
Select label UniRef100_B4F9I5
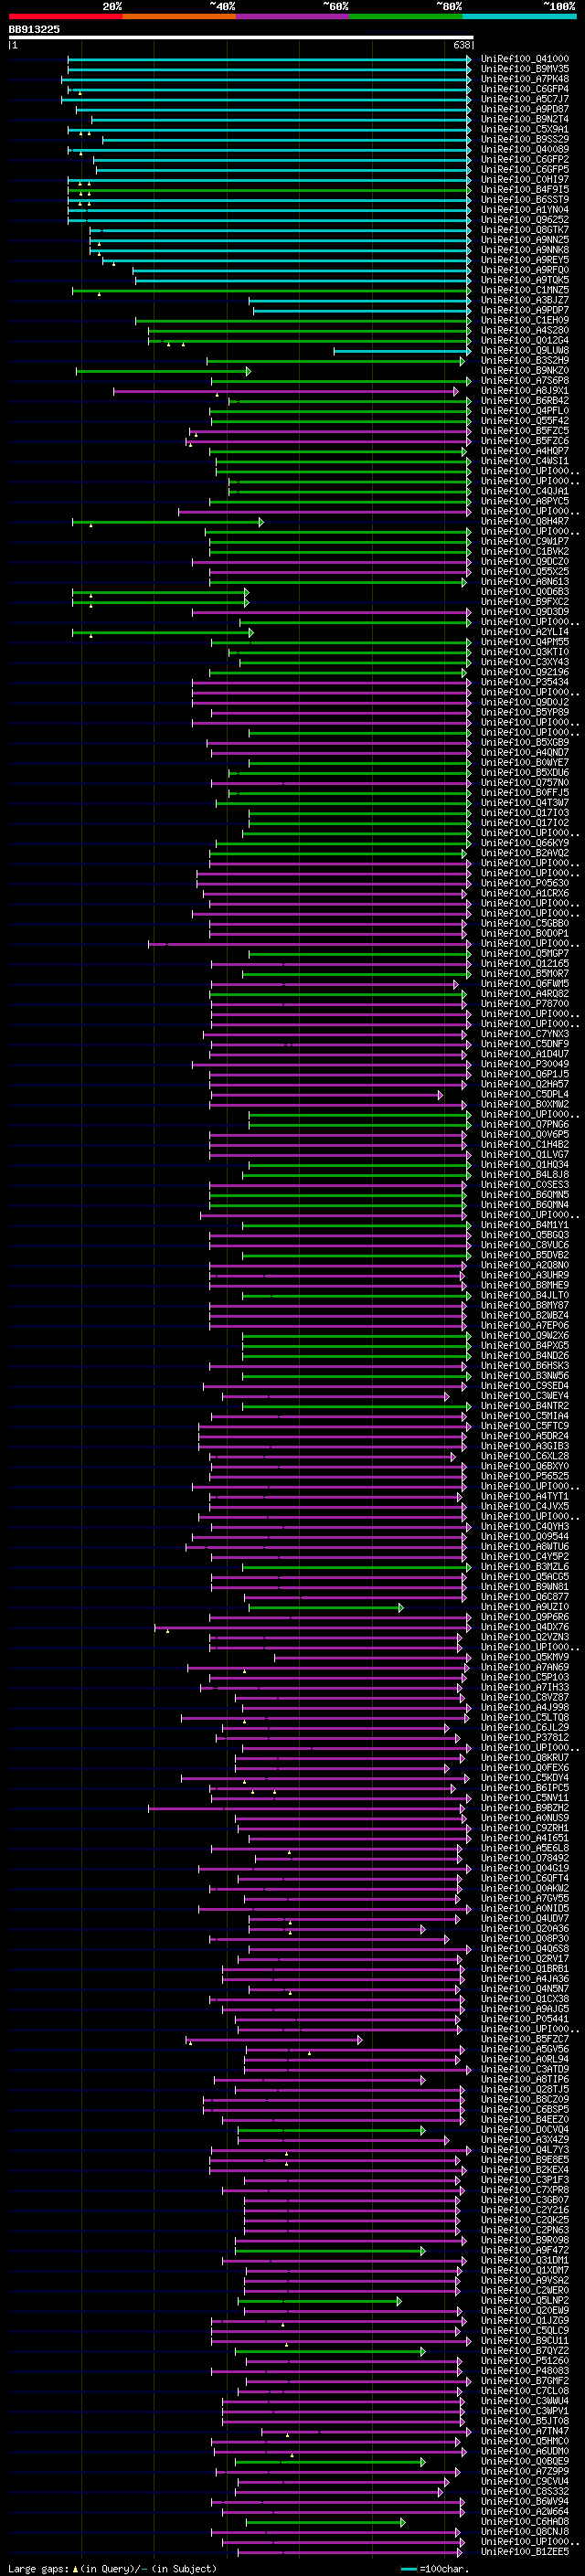click(x=525, y=190)
